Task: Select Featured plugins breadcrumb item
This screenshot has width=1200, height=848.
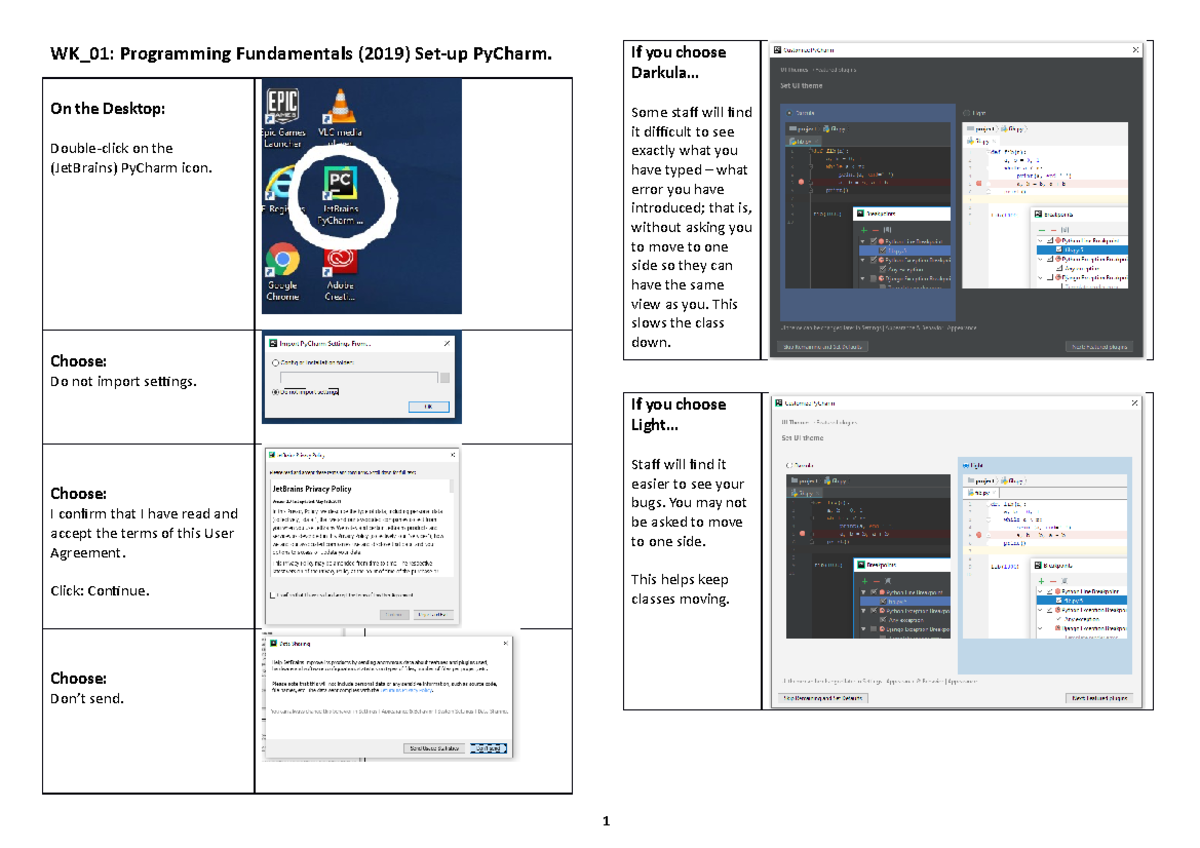Action: pos(835,69)
